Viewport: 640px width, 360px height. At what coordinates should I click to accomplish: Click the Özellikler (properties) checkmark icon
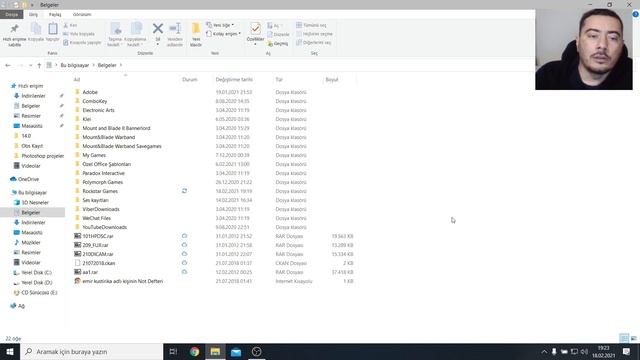[x=256, y=29]
